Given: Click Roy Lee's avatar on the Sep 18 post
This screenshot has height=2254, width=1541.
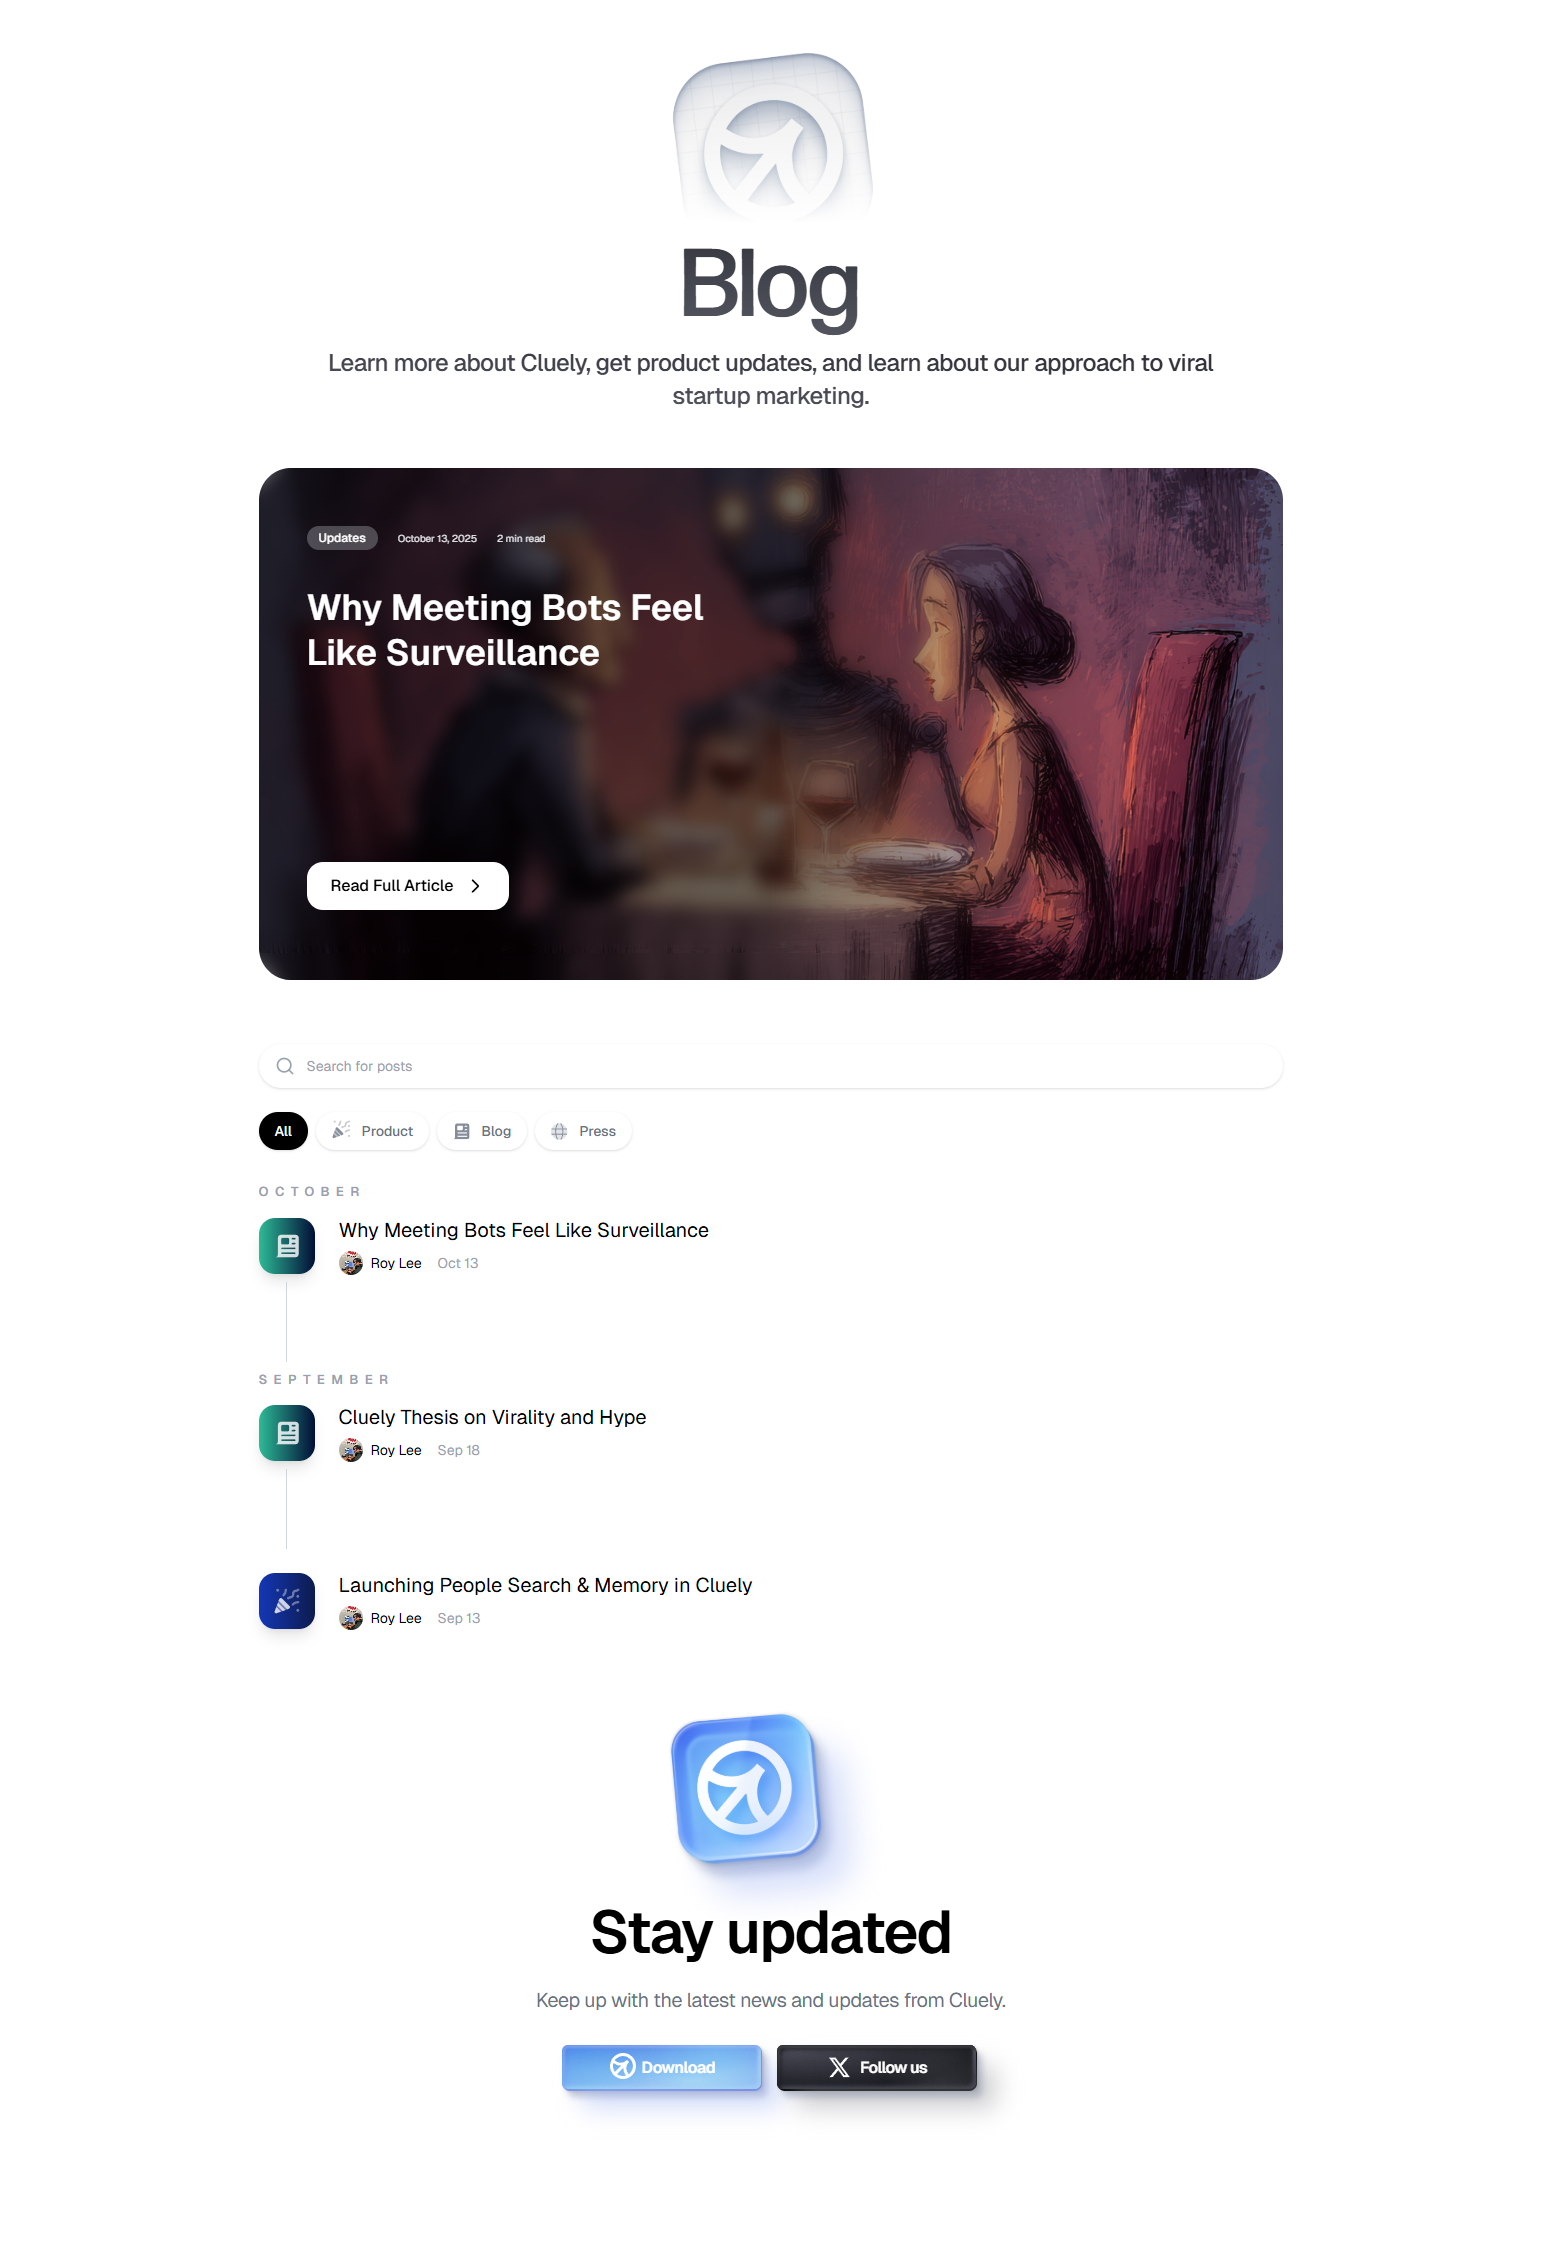Looking at the screenshot, I should 351,1450.
